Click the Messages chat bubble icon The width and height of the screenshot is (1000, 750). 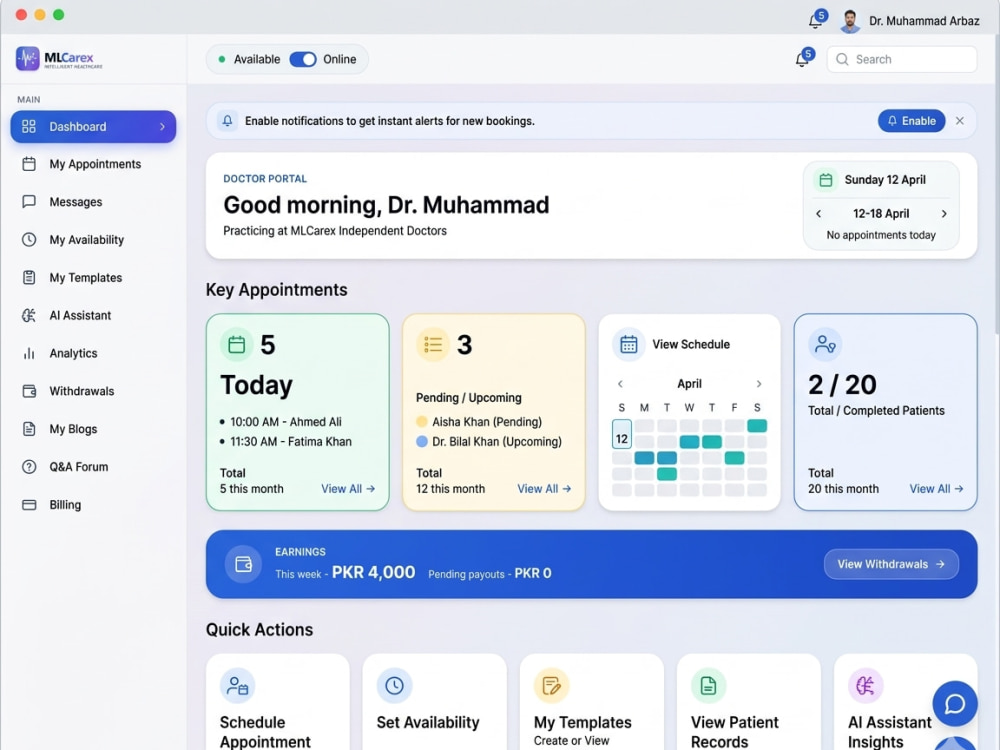pos(29,202)
